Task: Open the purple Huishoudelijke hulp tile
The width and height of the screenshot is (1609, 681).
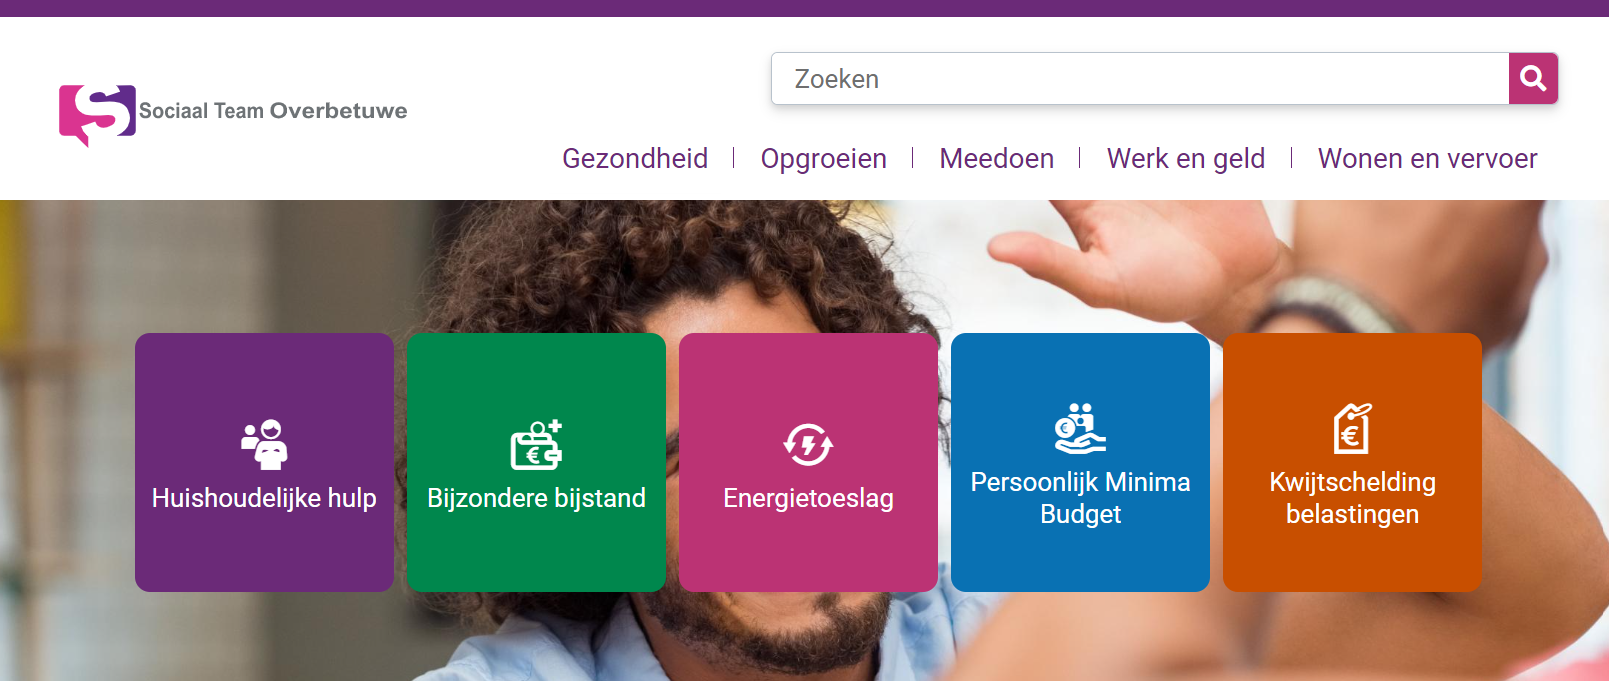Action: [x=264, y=462]
